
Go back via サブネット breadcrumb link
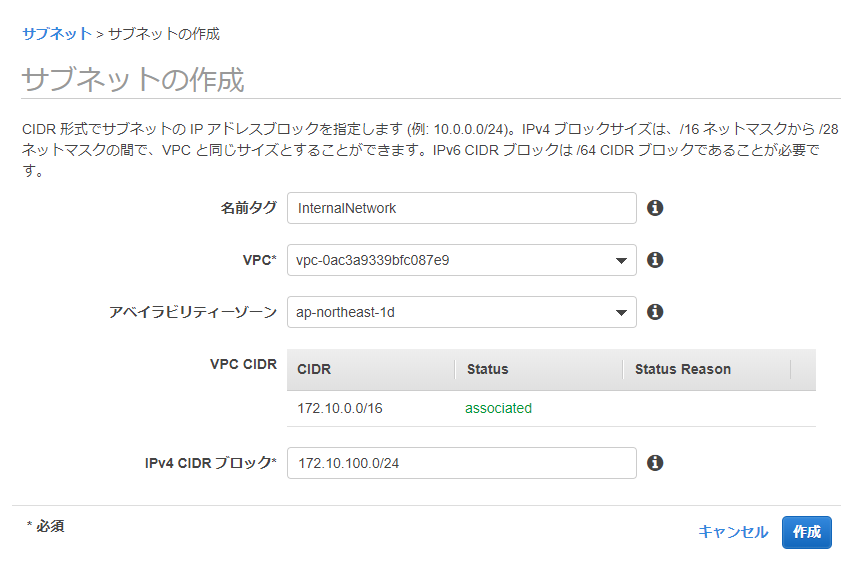[57, 34]
